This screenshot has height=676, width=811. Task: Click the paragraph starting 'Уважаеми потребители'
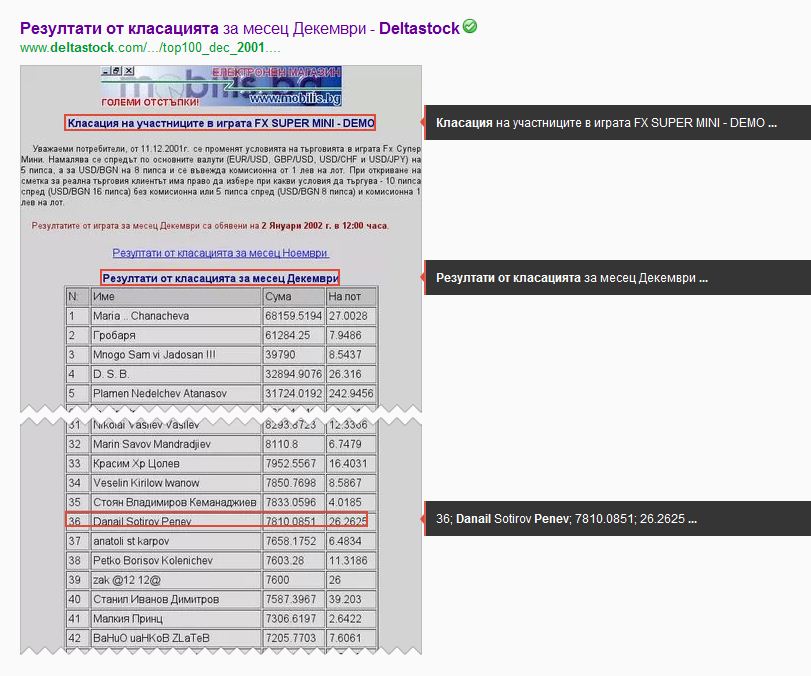(x=221, y=175)
